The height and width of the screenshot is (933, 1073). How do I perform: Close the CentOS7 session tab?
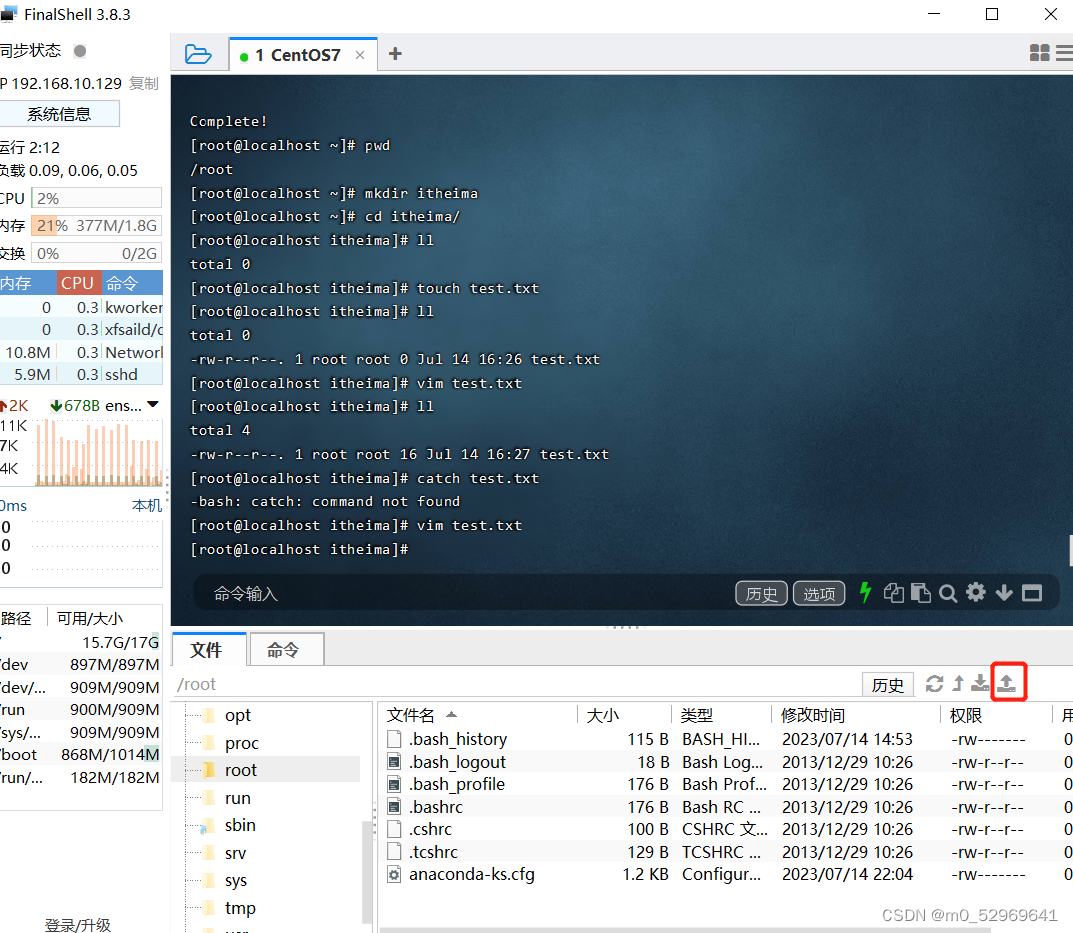pos(360,55)
